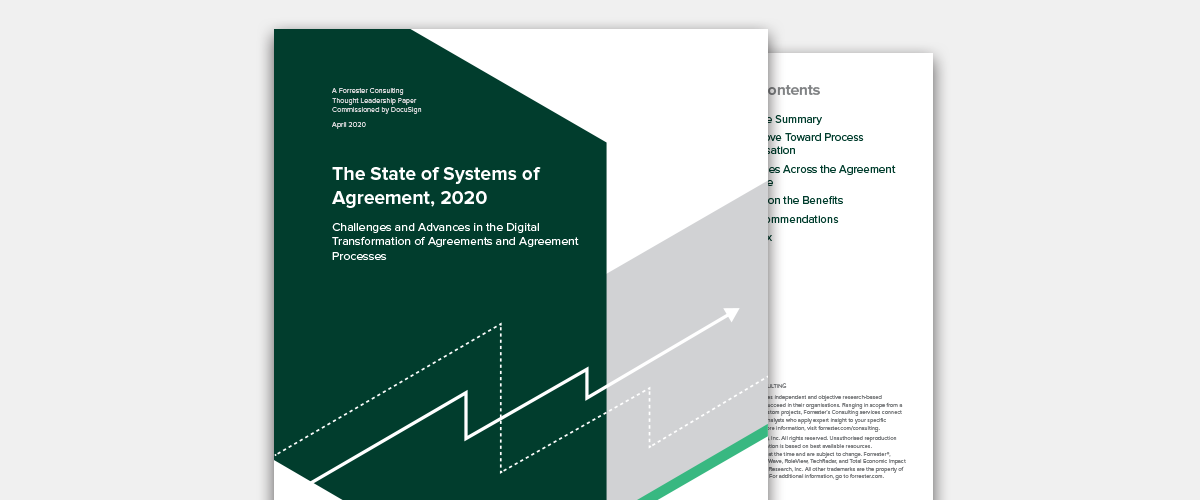This screenshot has width=1200, height=500.
Task: Click the grey contents heading on the back page
Action: (x=794, y=90)
